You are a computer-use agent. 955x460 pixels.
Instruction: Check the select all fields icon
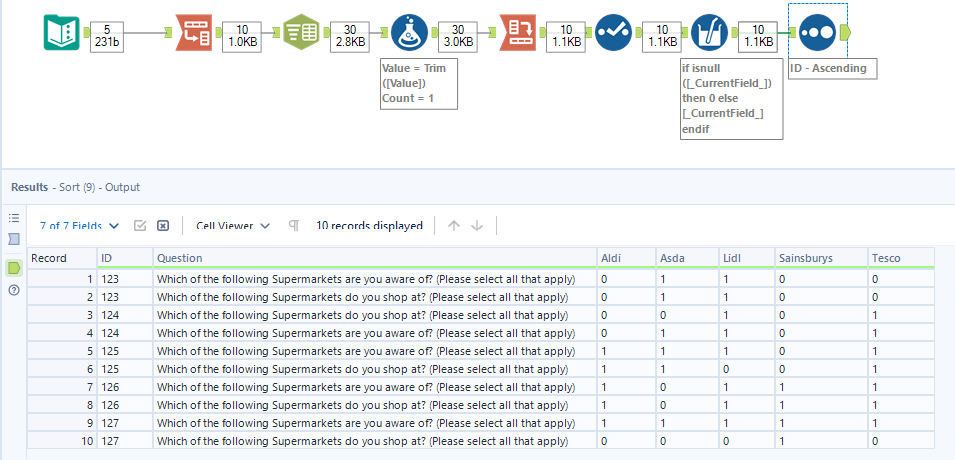(x=141, y=226)
